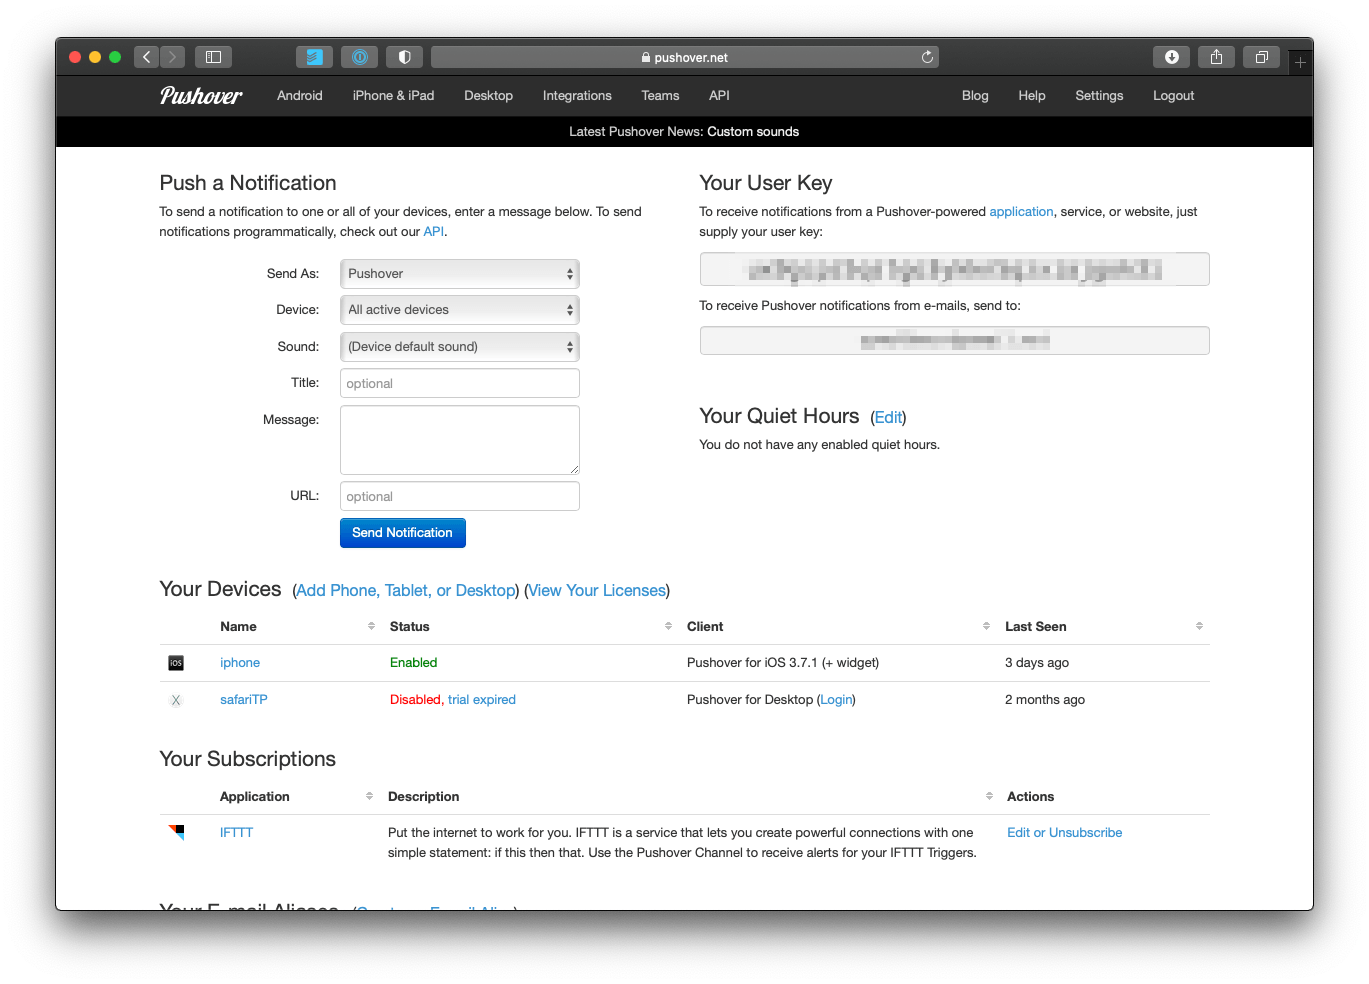Toggle the Safari sidebar button
The height and width of the screenshot is (984, 1369).
(x=213, y=57)
